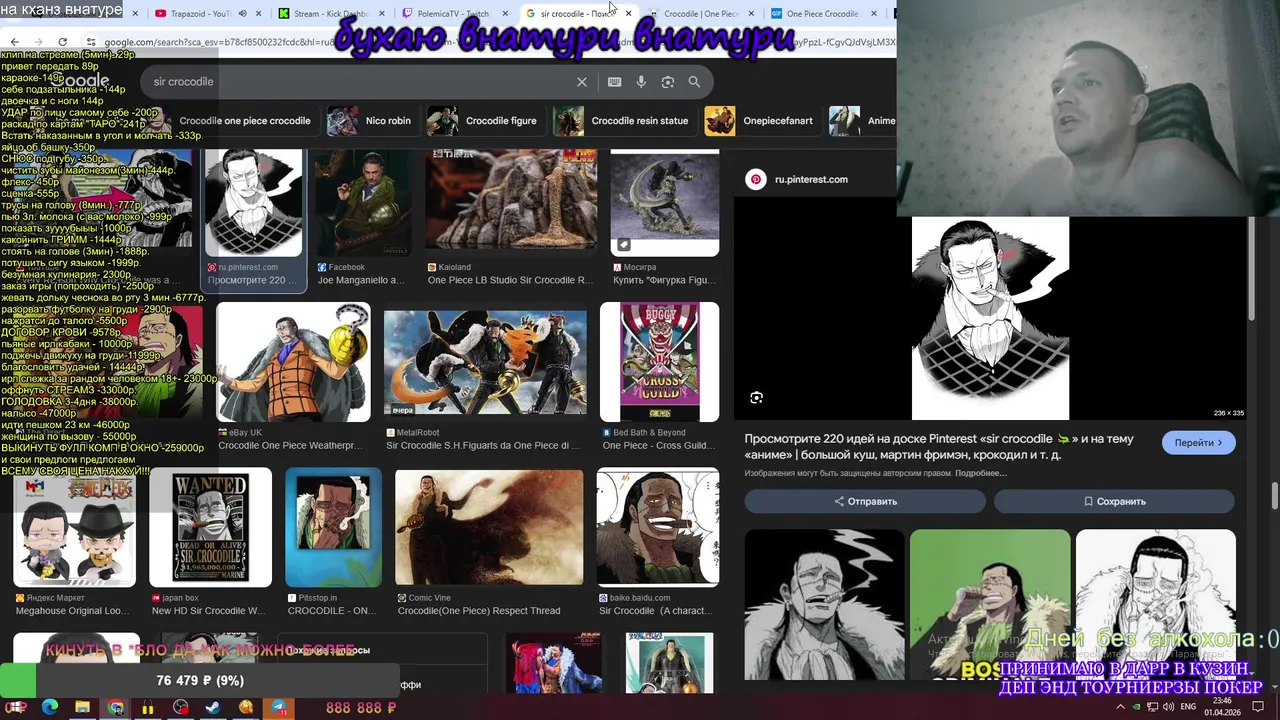Close the sir crocodile search tab

[629, 14]
